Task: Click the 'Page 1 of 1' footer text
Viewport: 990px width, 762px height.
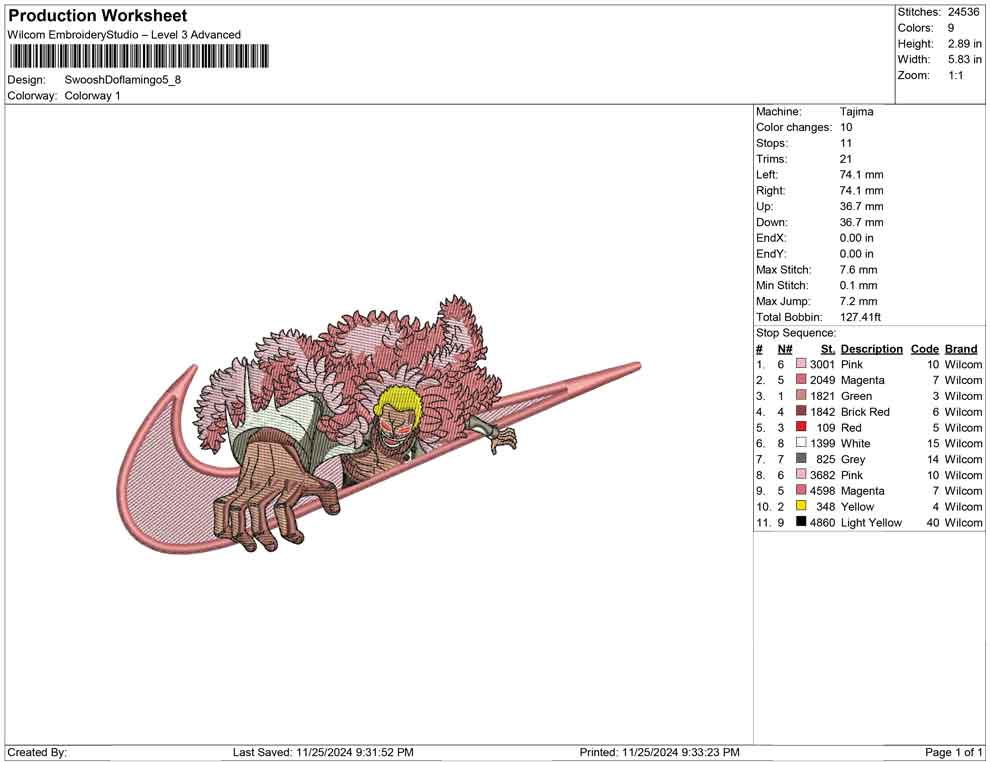Action: click(953, 752)
